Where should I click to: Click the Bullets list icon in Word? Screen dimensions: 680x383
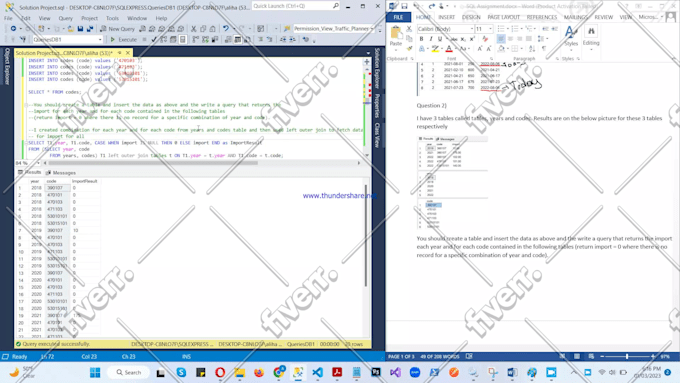point(501,29)
